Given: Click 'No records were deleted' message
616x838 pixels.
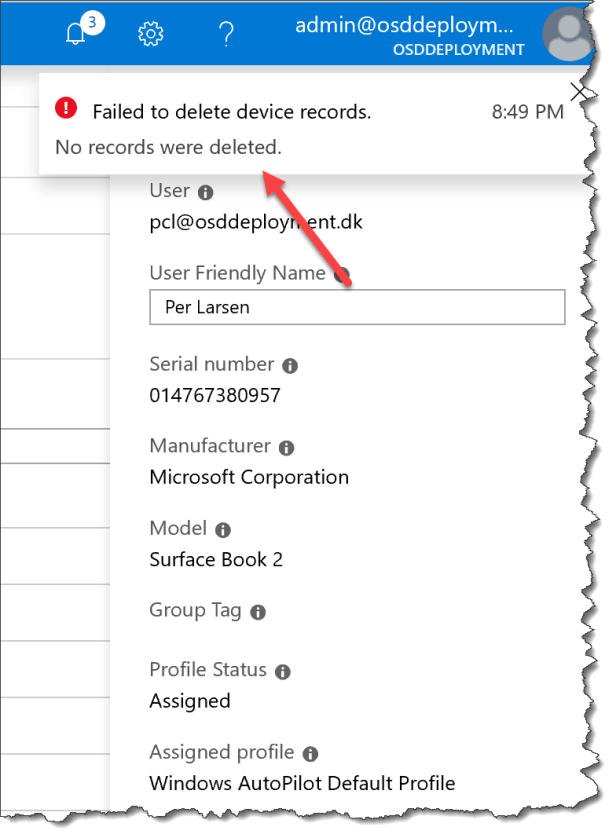Looking at the screenshot, I should point(168,147).
